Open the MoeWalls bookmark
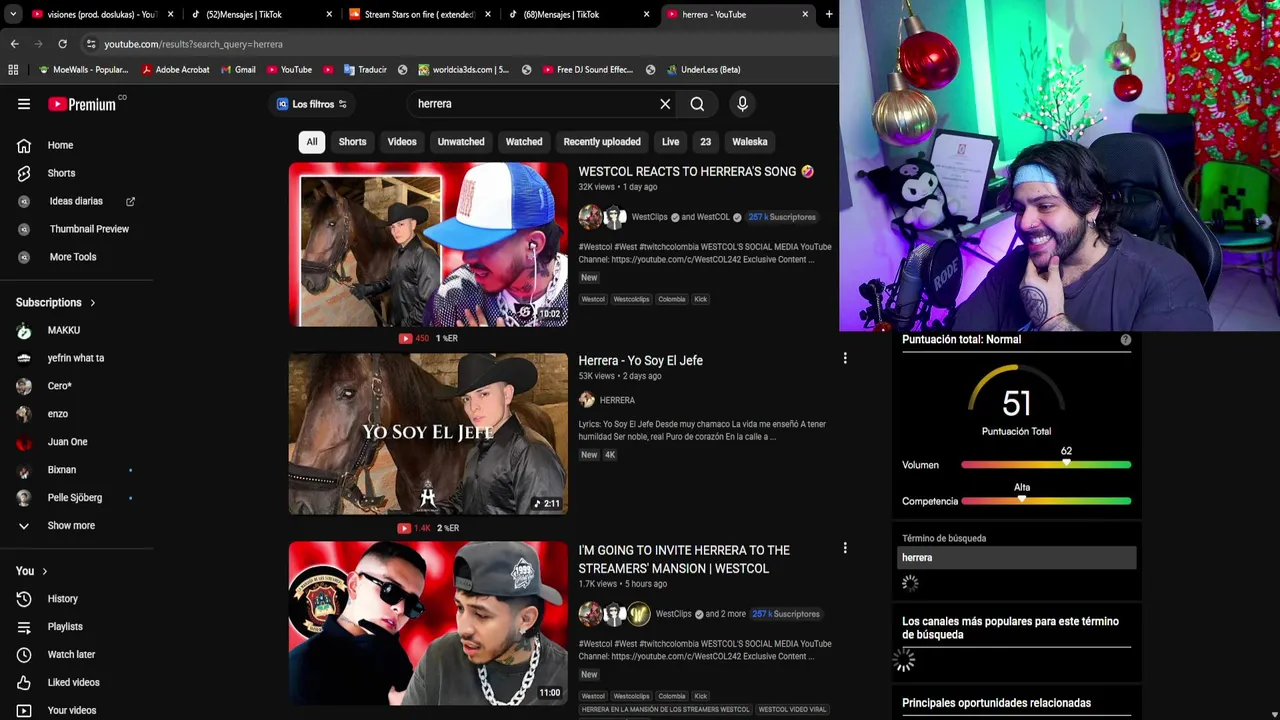The image size is (1280, 720). (83, 70)
